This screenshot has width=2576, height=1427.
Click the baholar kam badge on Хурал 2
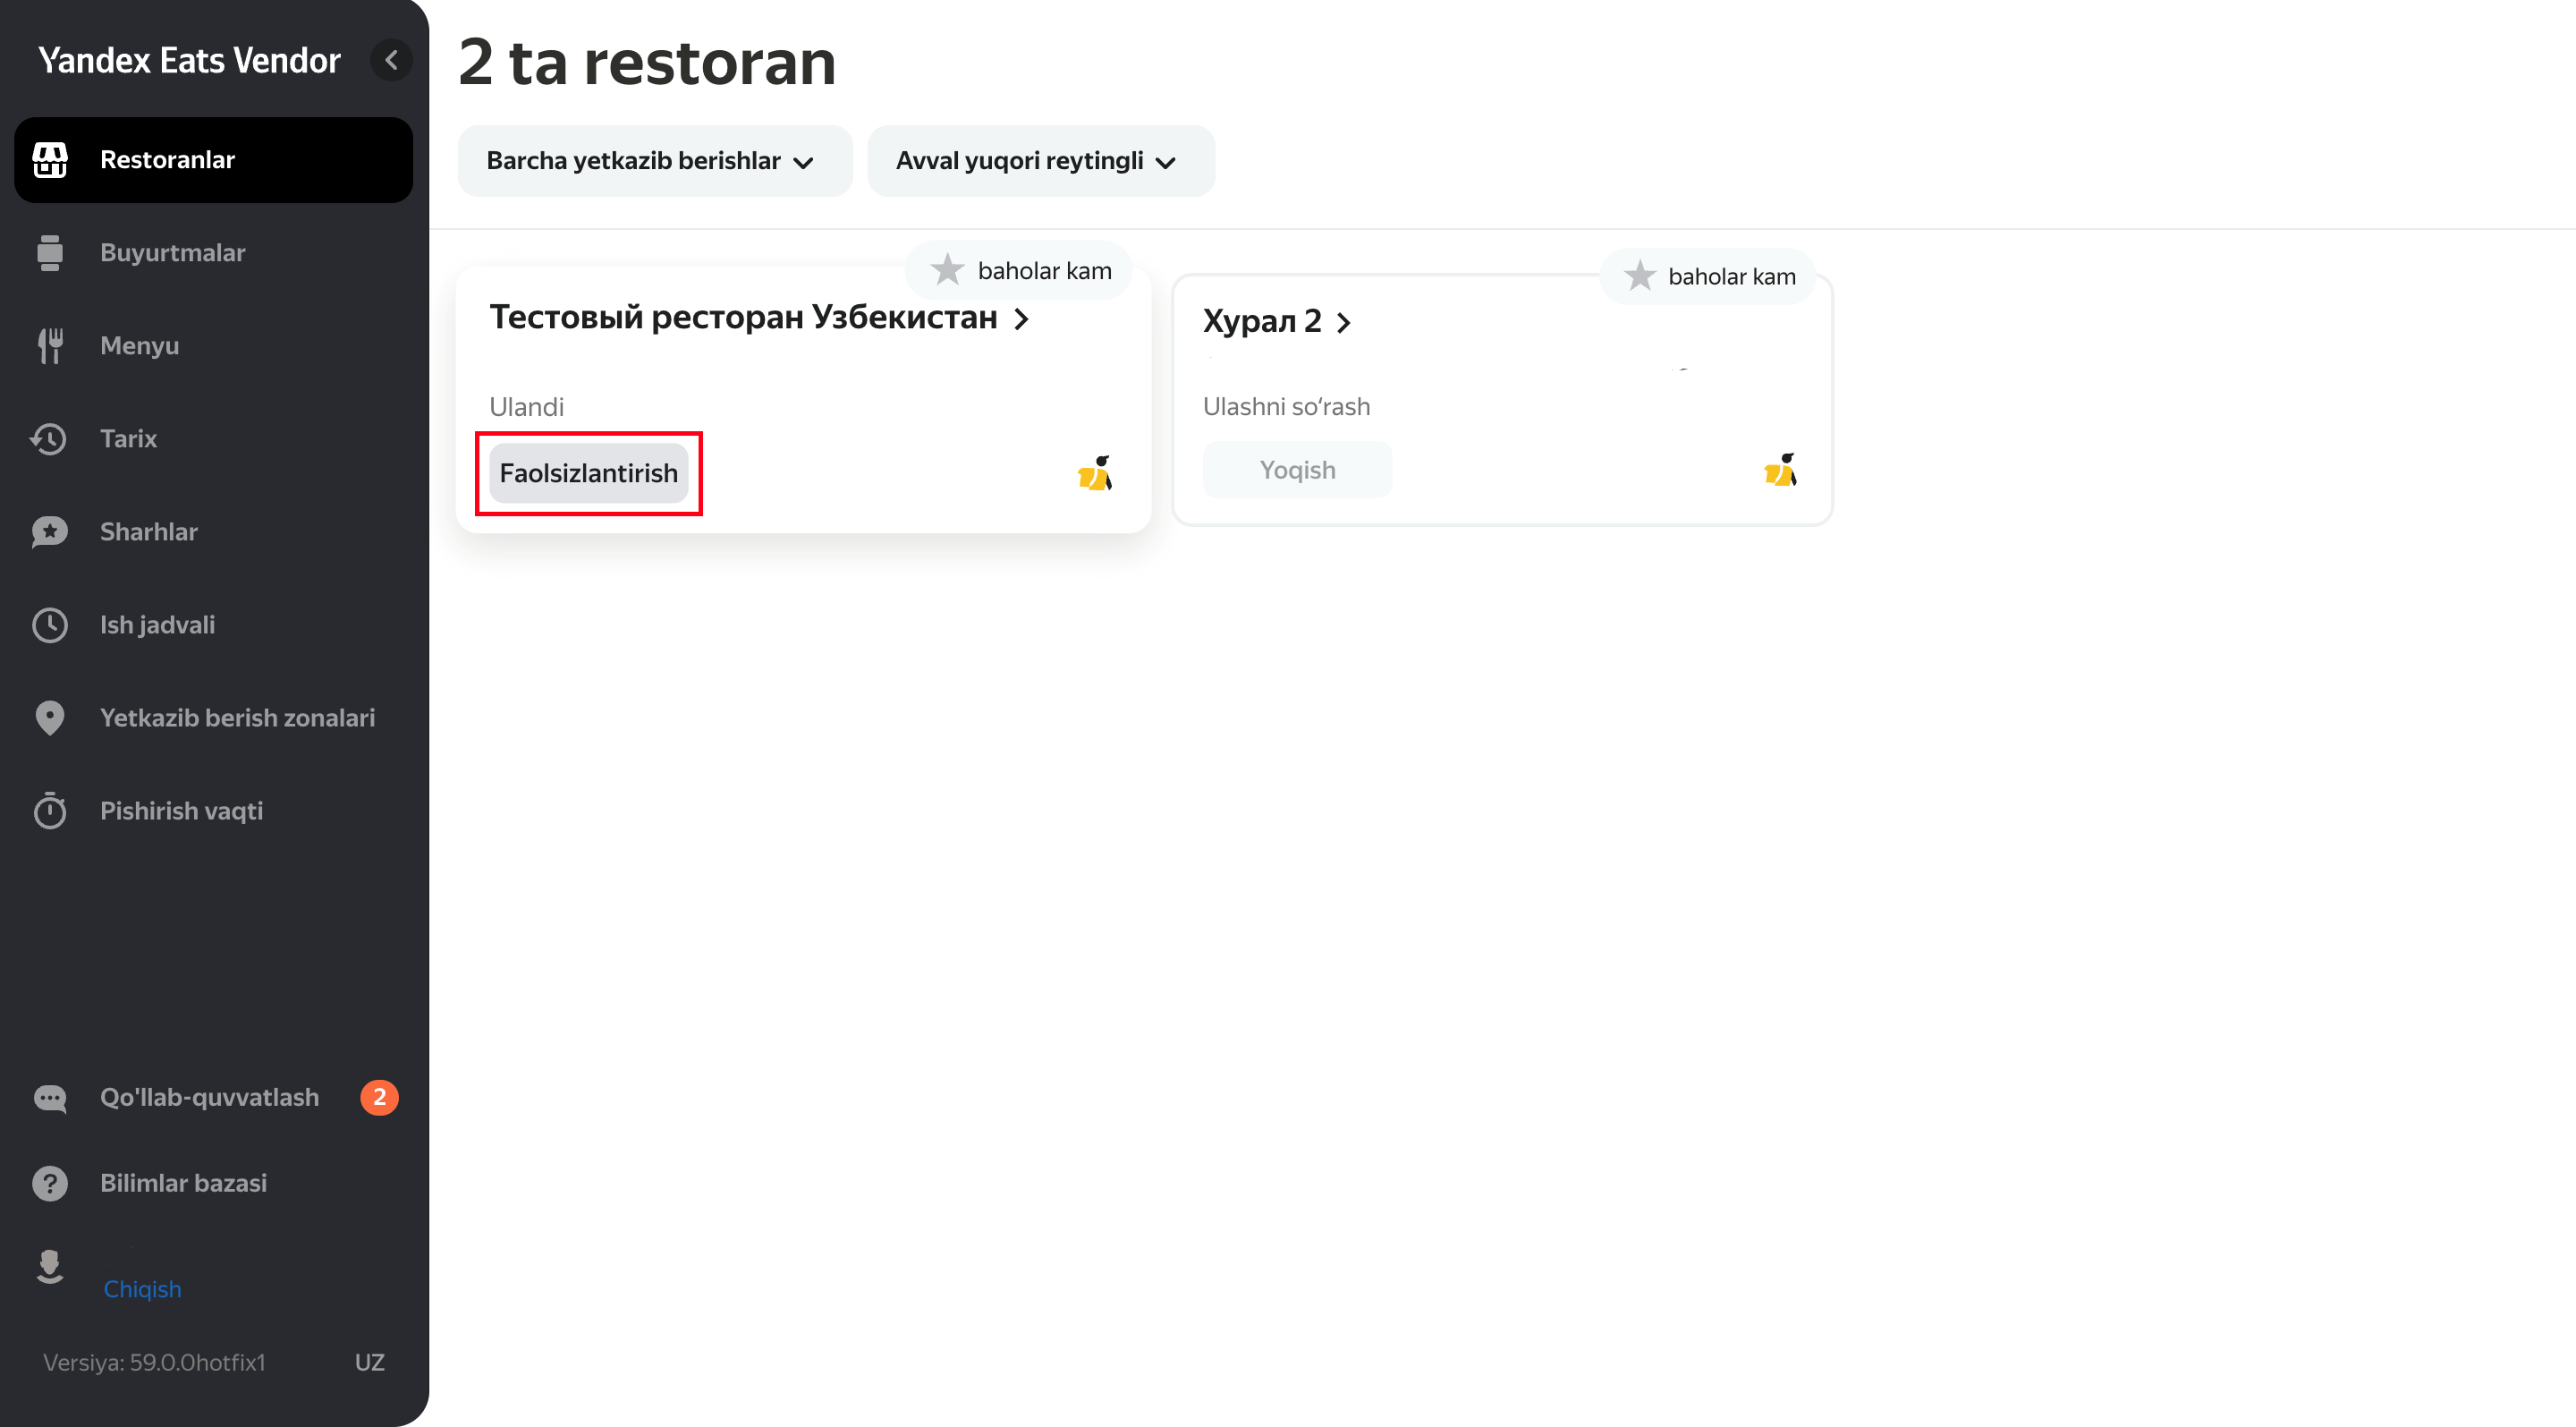click(1707, 276)
